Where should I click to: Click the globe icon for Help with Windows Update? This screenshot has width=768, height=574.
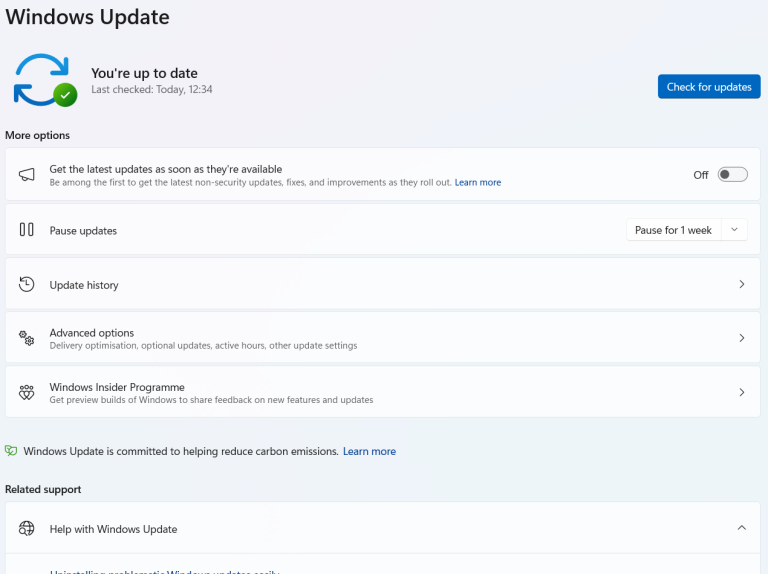click(27, 529)
